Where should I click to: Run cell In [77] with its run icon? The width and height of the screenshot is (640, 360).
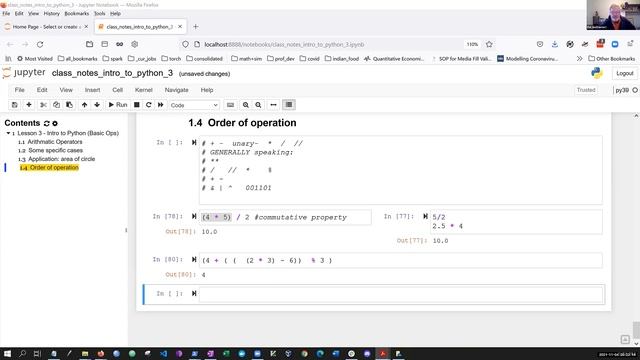[425, 216]
